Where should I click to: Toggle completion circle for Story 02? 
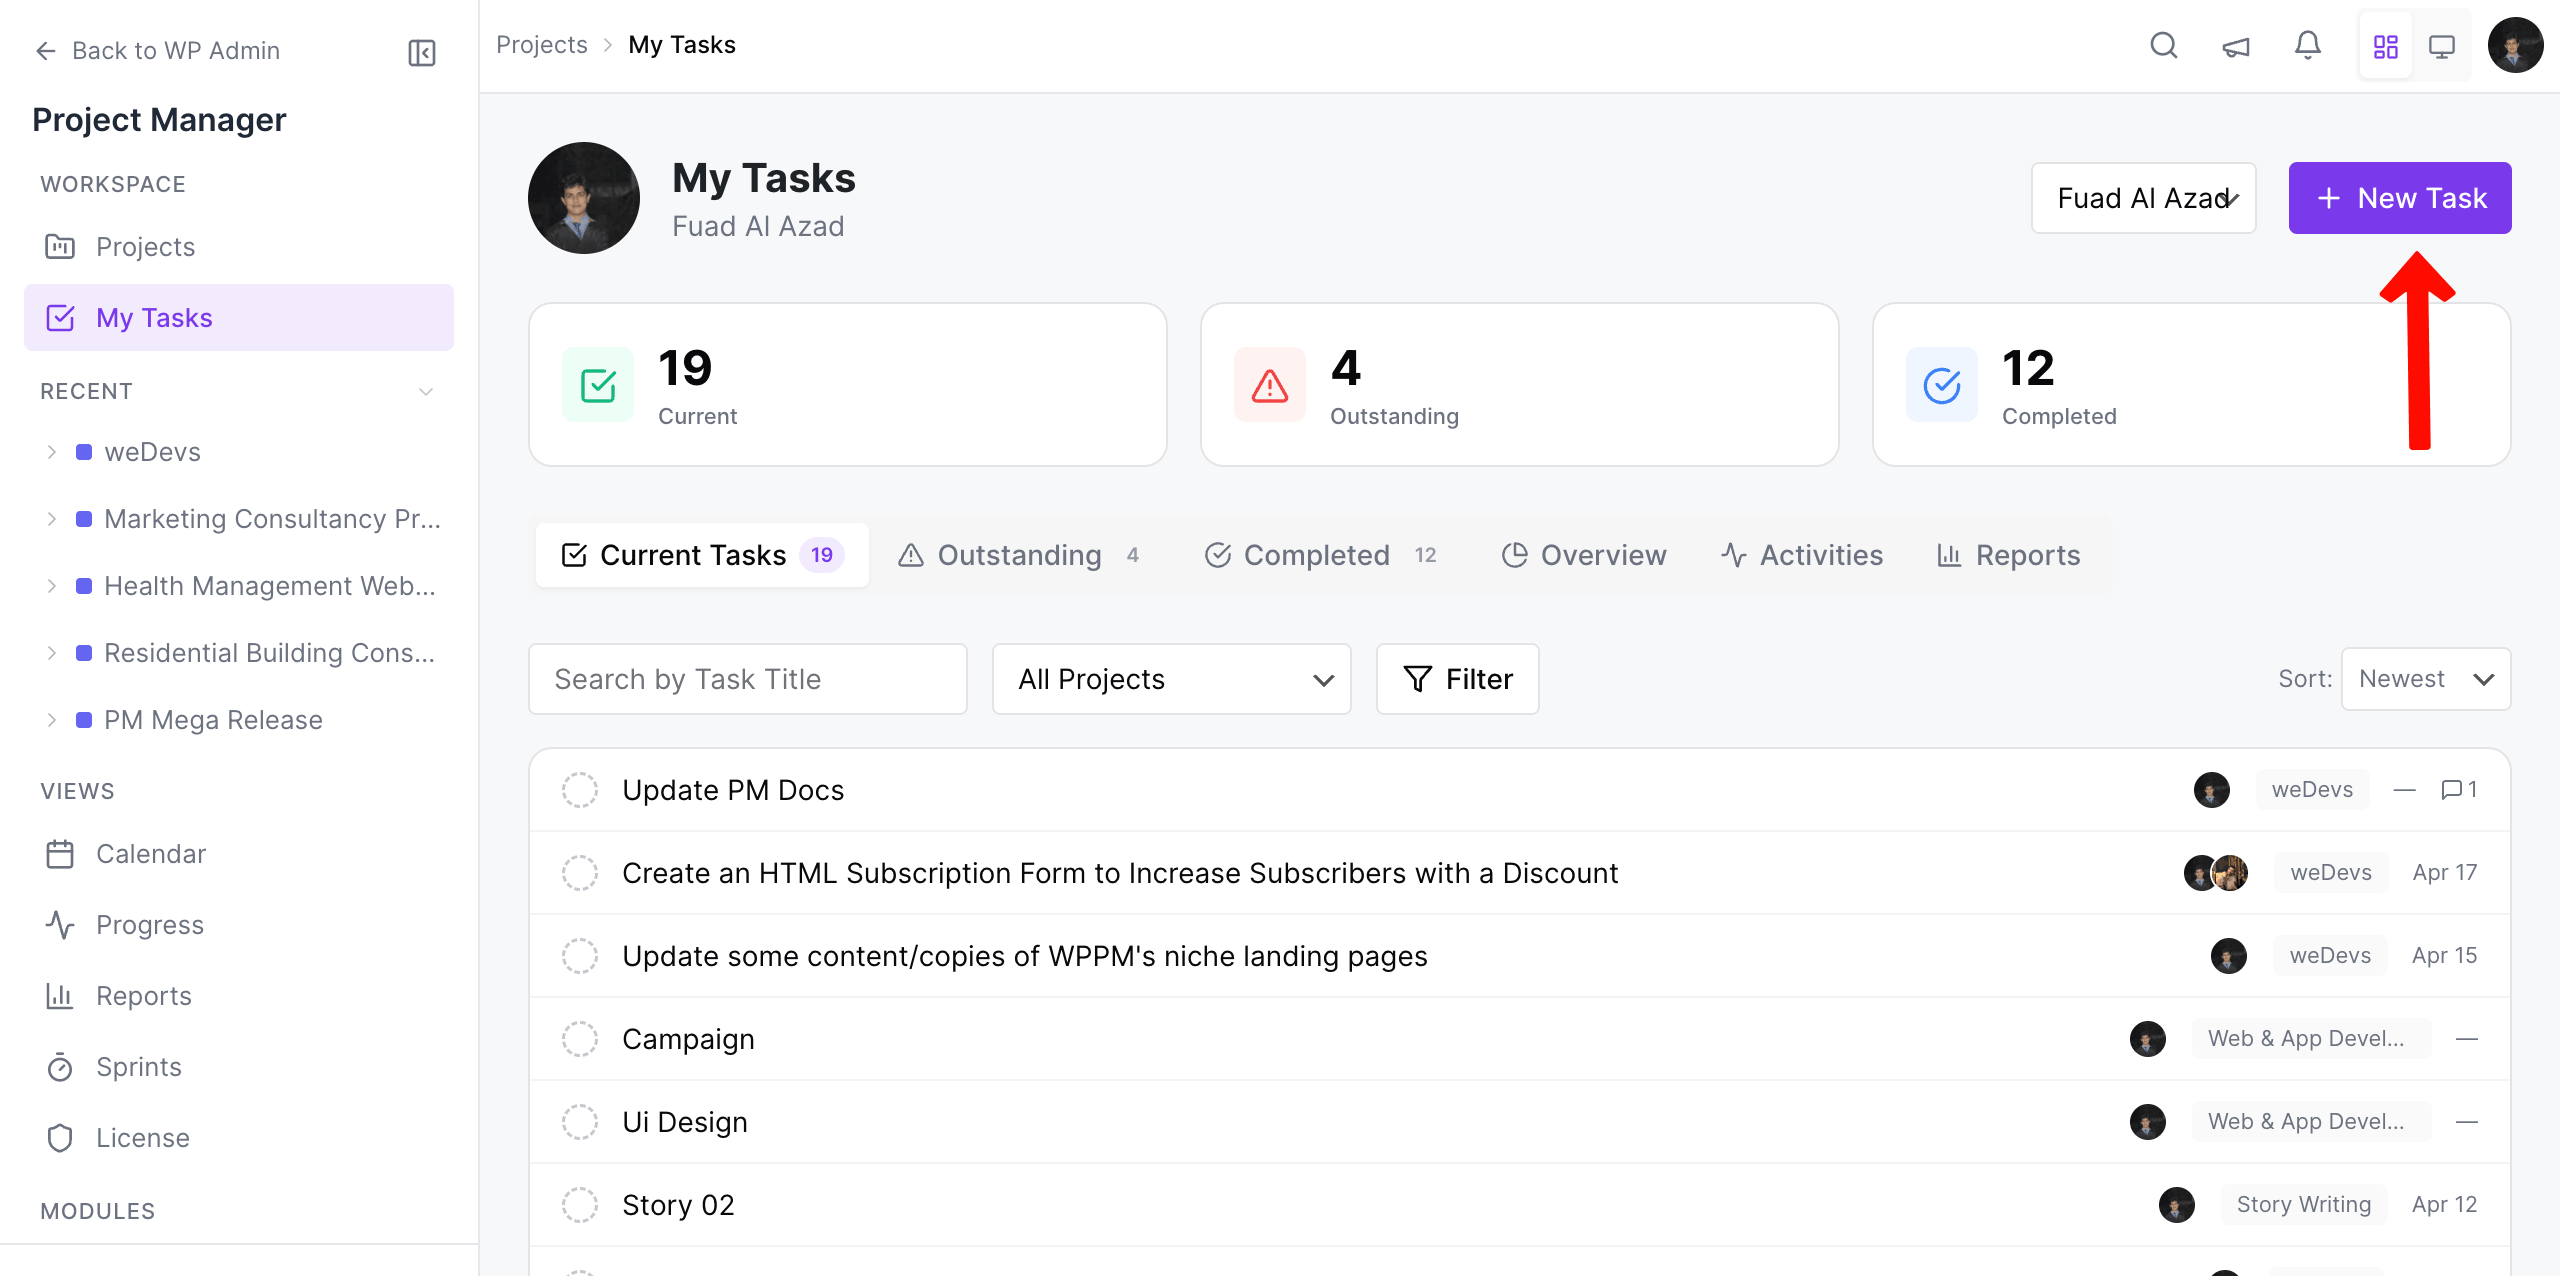580,1205
